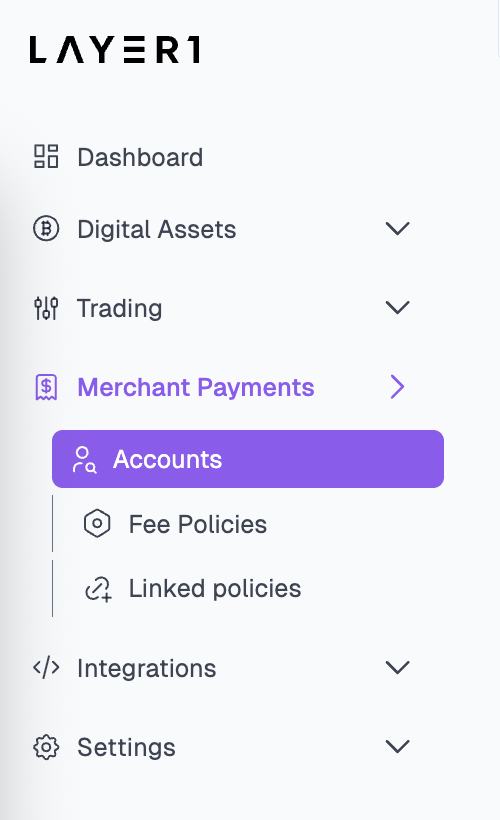Click the Merchant Payments label
Viewport: 500px width, 820px height.
tap(196, 388)
